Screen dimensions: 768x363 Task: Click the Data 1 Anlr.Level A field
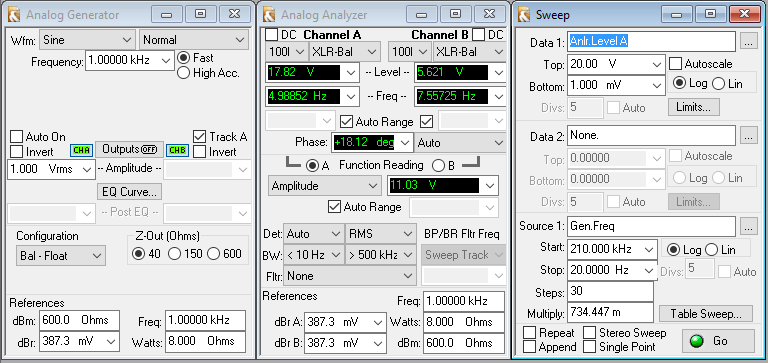(x=652, y=42)
